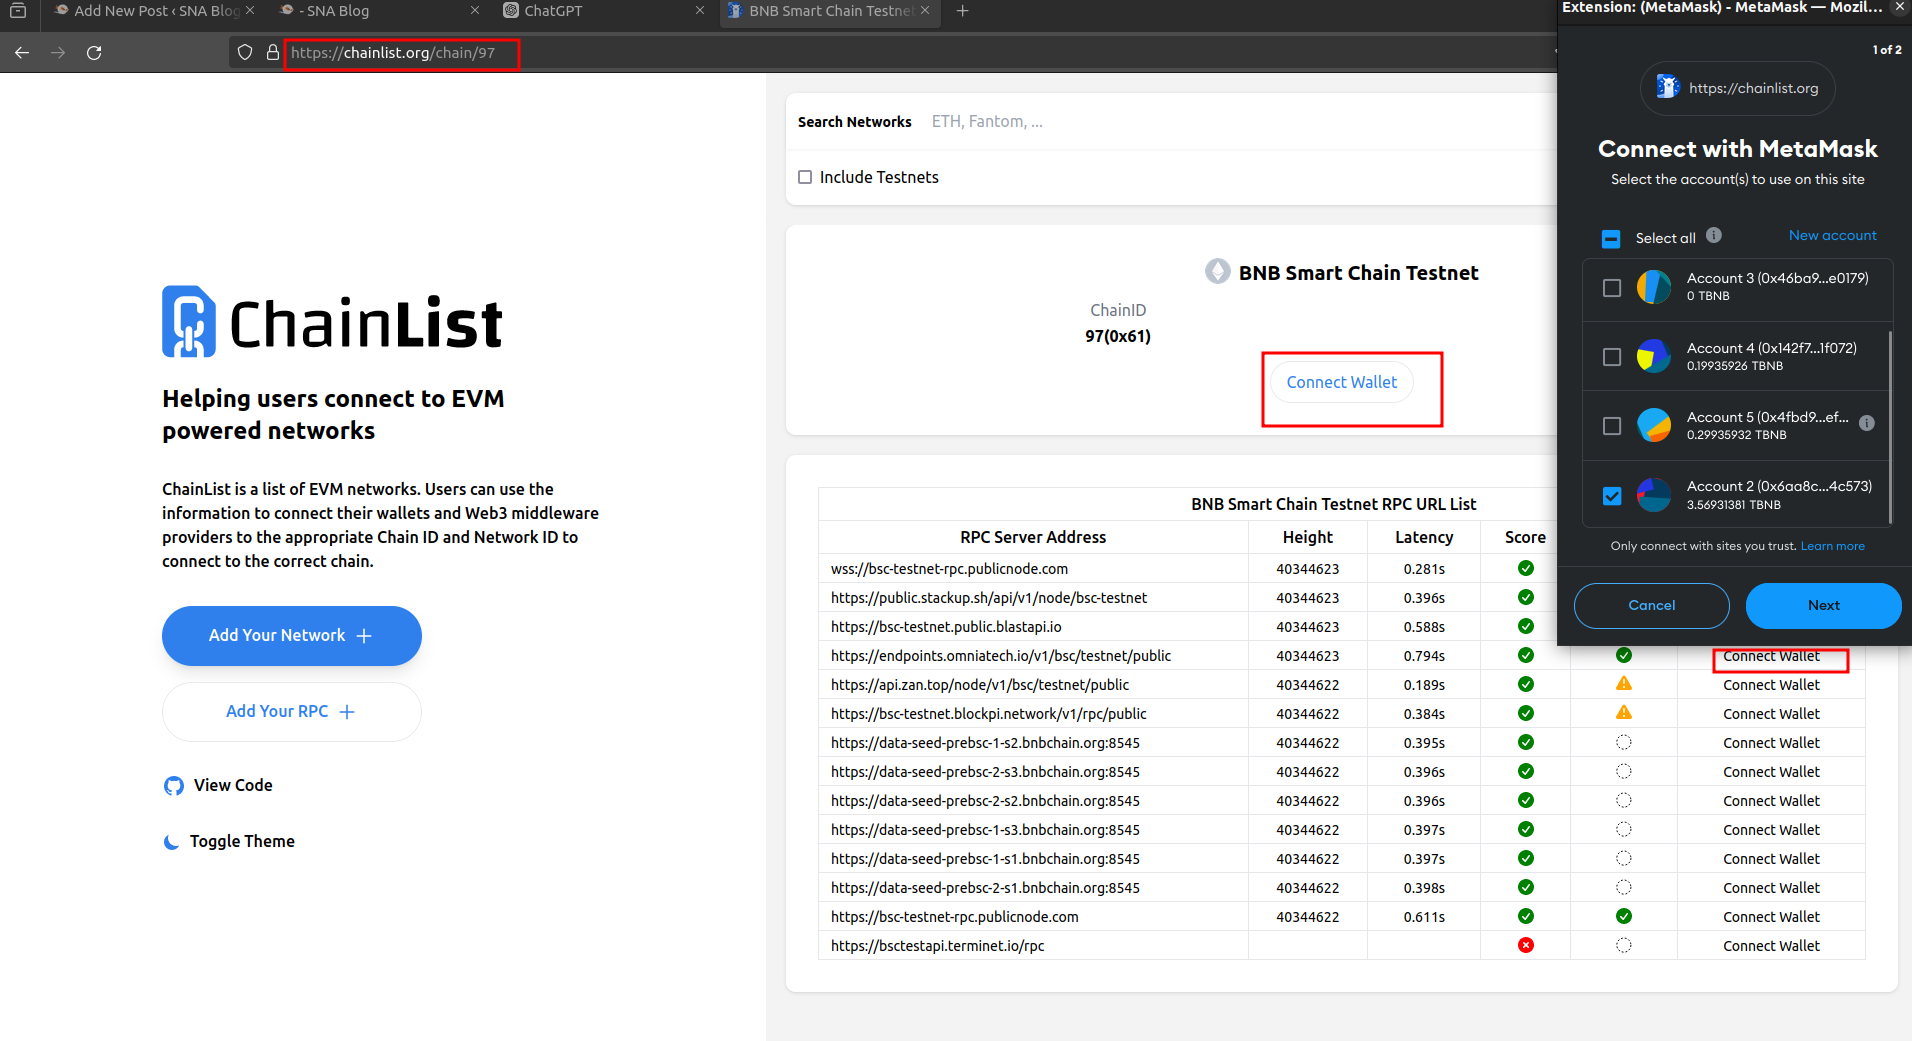Open the tracking protection shield icon
1912x1041 pixels.
pyautogui.click(x=245, y=52)
